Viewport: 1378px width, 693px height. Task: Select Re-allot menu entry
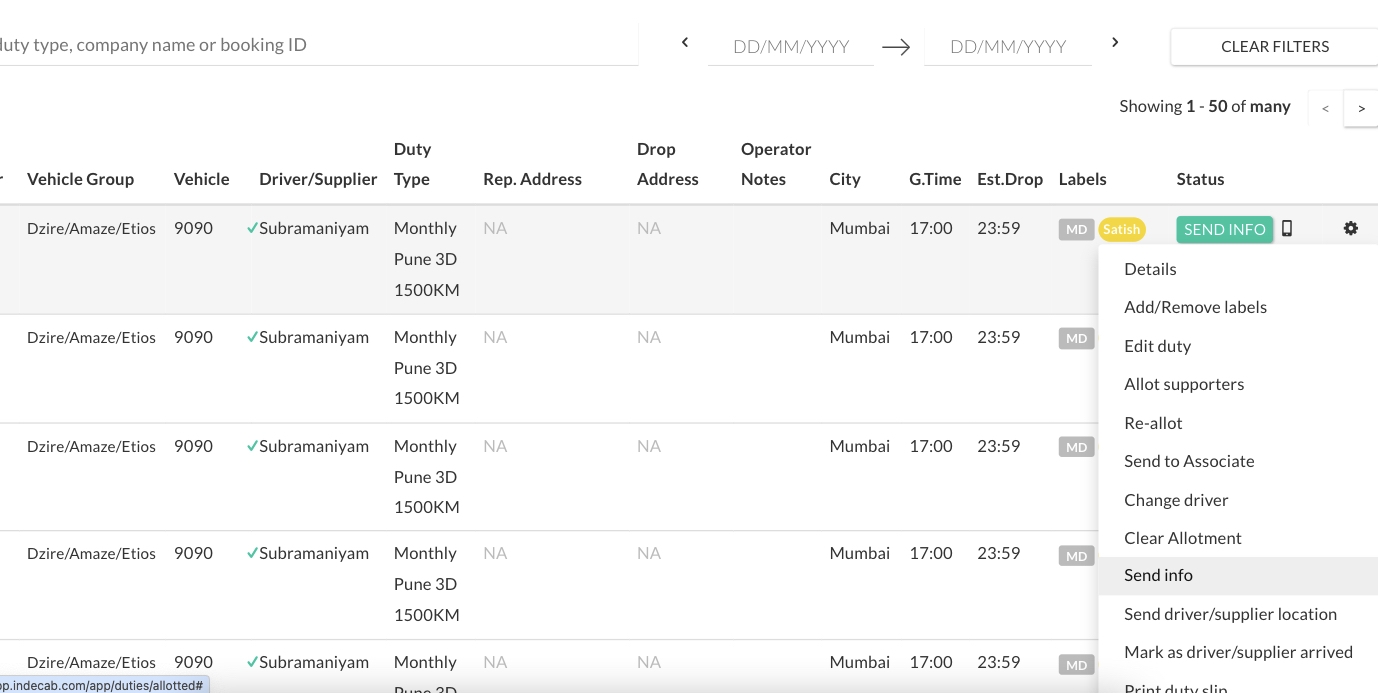(x=1153, y=423)
